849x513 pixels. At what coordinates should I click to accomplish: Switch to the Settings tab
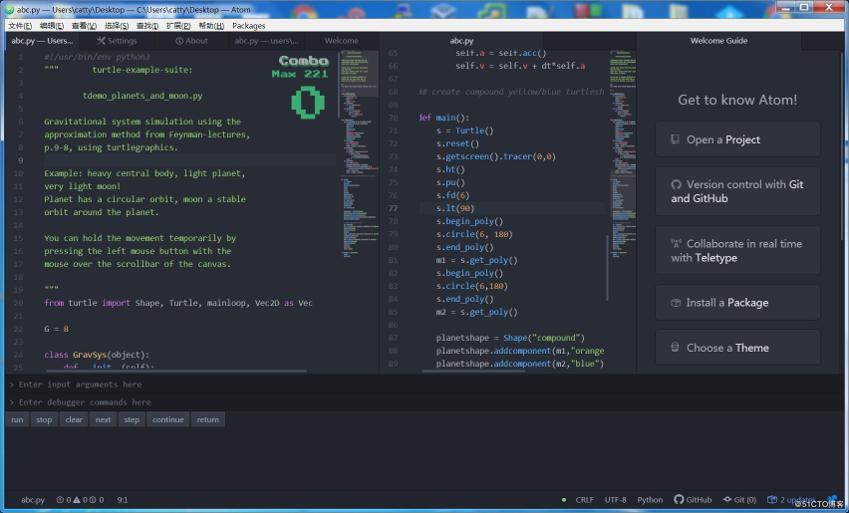(117, 41)
